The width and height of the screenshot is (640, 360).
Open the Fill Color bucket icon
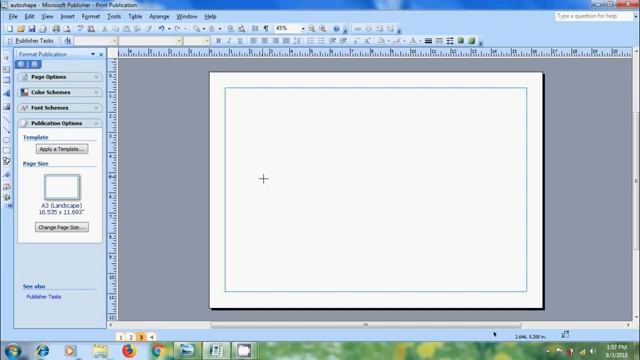coord(381,41)
